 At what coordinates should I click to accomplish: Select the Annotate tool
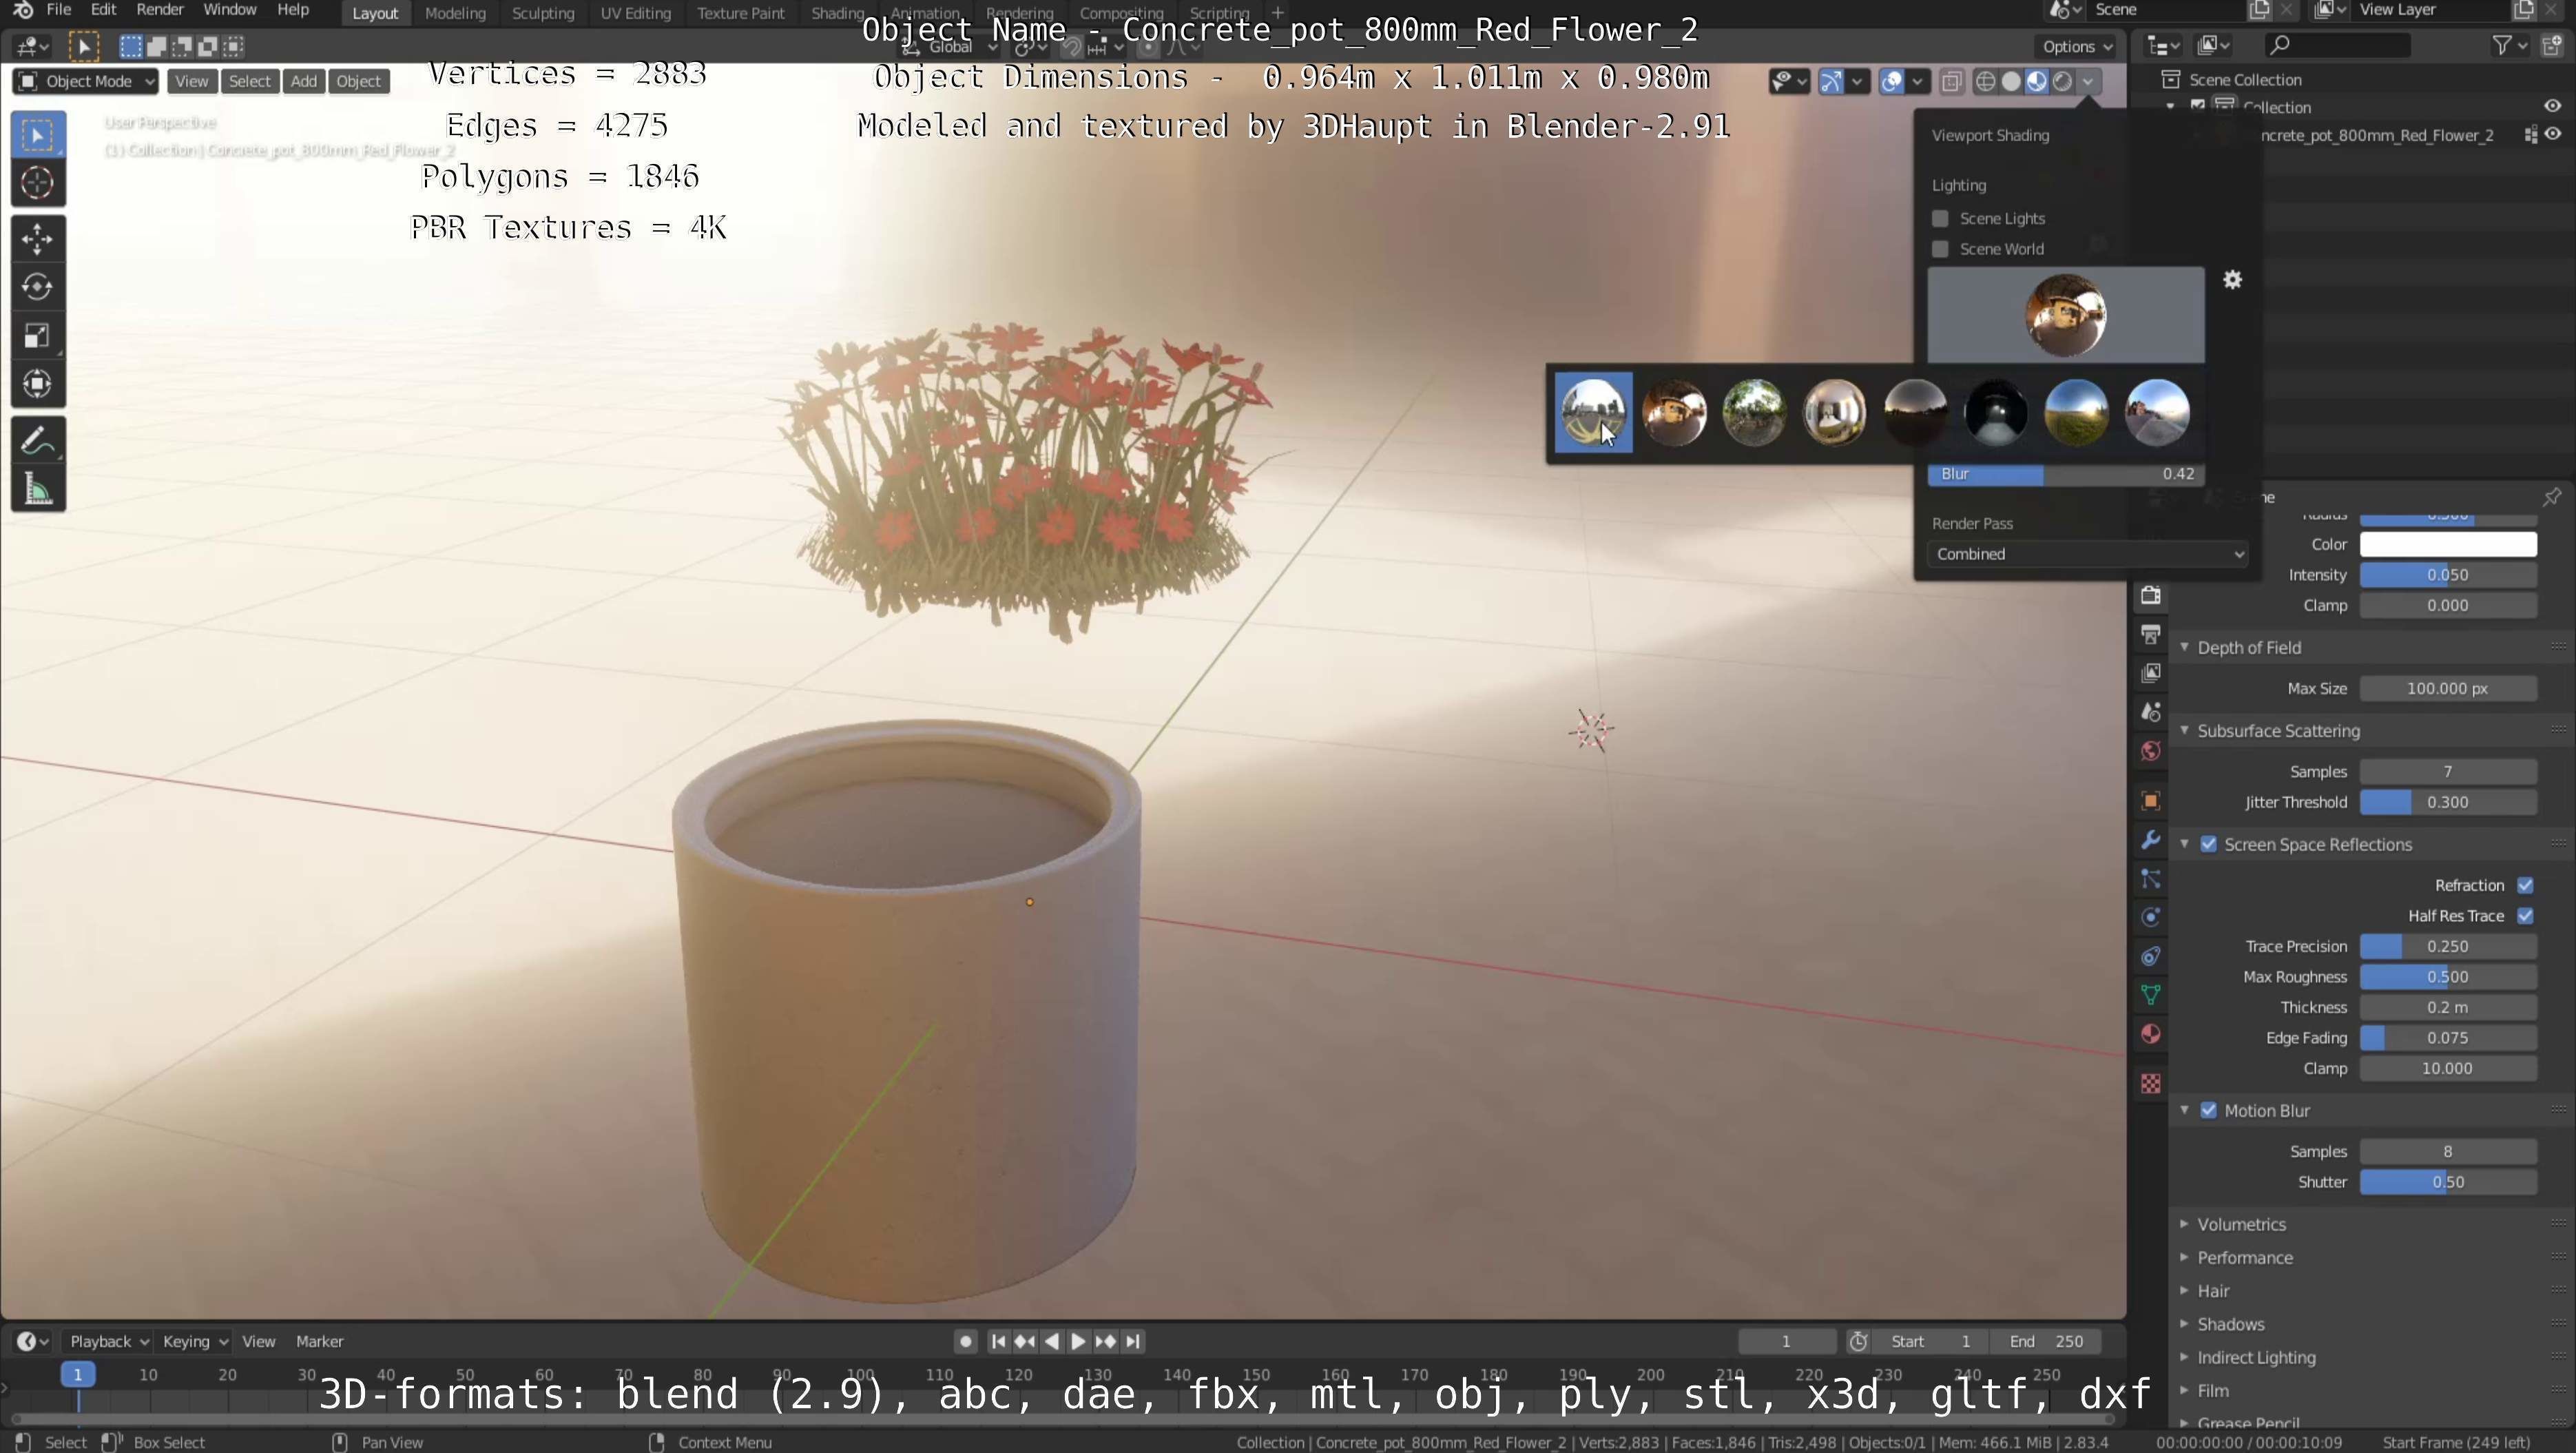(38, 441)
